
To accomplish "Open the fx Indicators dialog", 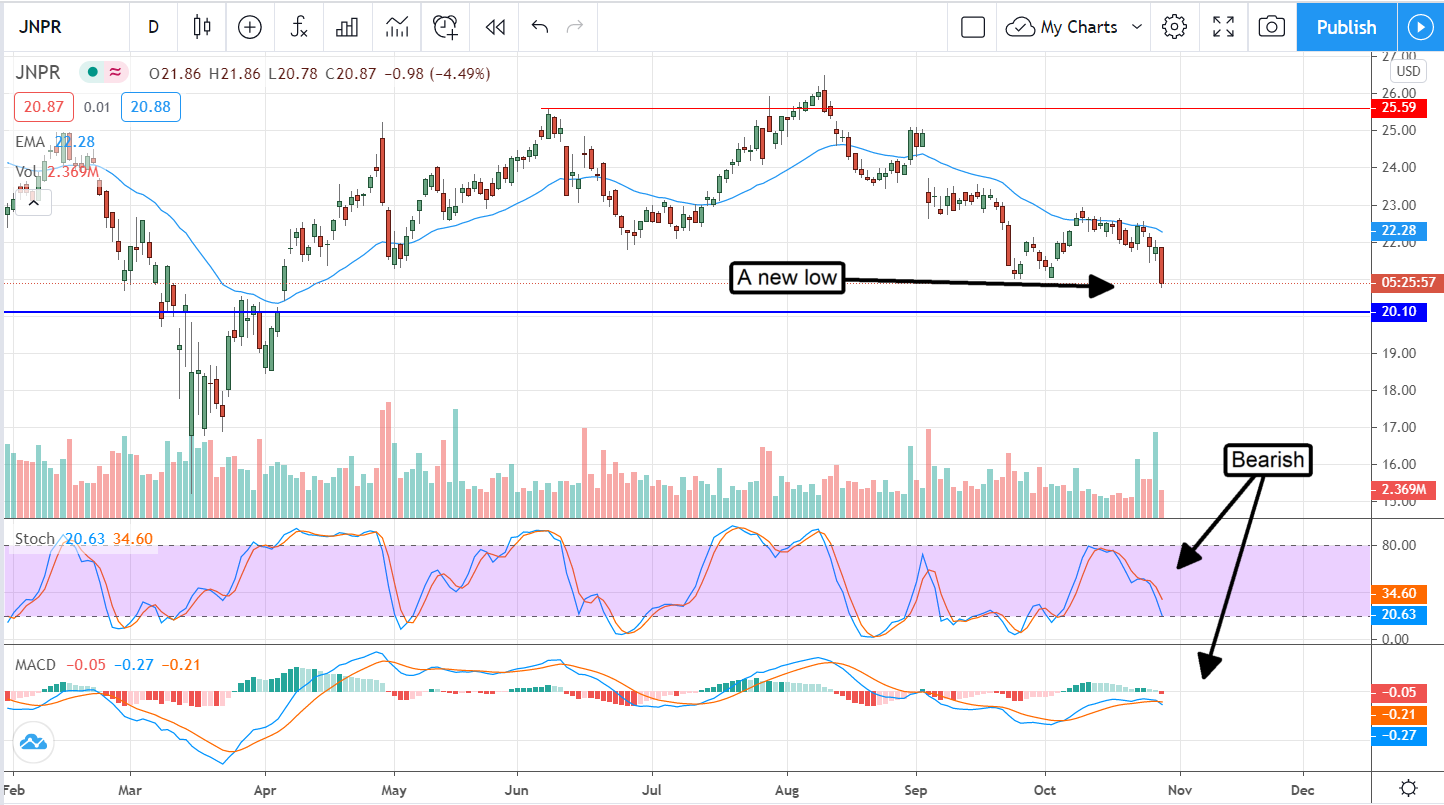I will (298, 27).
